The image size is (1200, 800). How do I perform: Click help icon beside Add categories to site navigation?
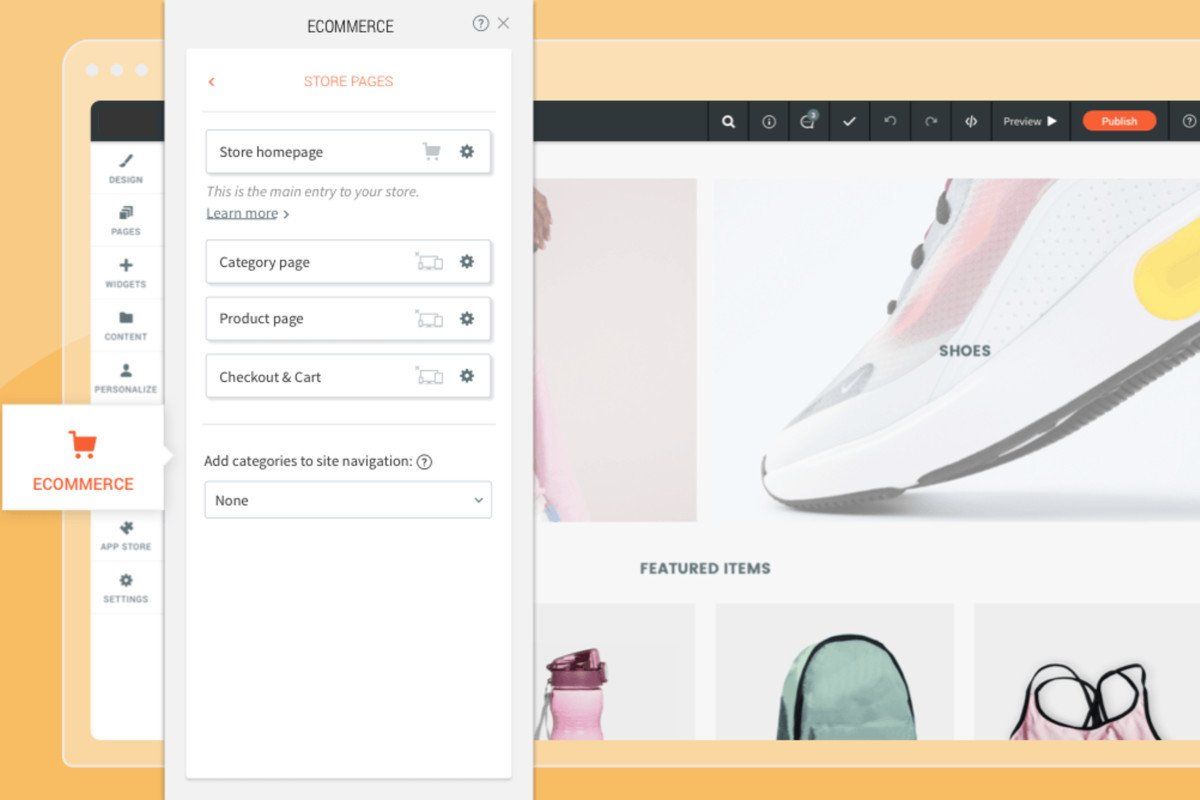click(x=424, y=462)
